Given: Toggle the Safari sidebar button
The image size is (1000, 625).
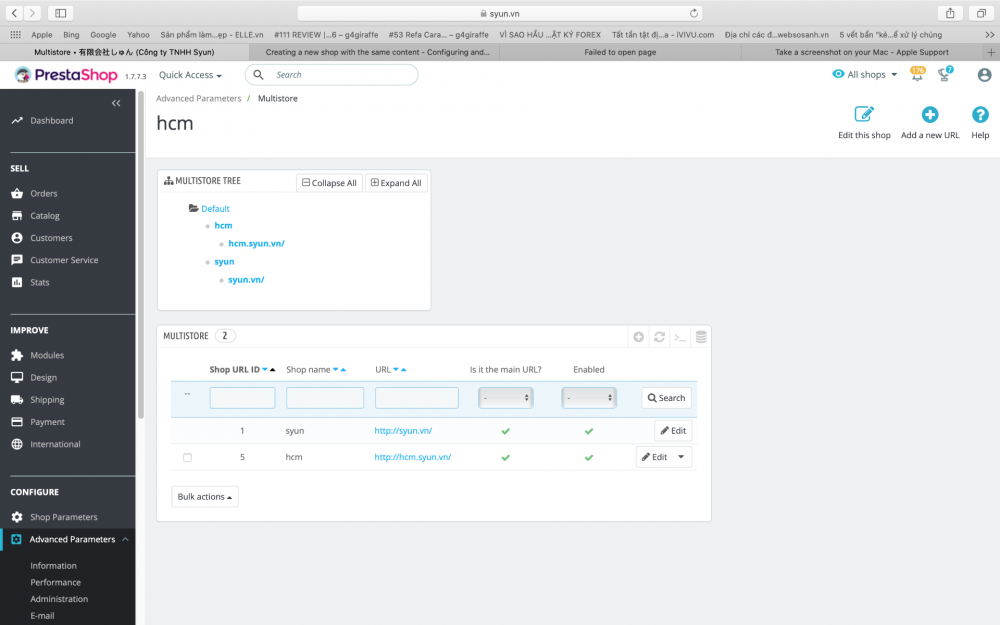Looking at the screenshot, I should pos(61,13).
